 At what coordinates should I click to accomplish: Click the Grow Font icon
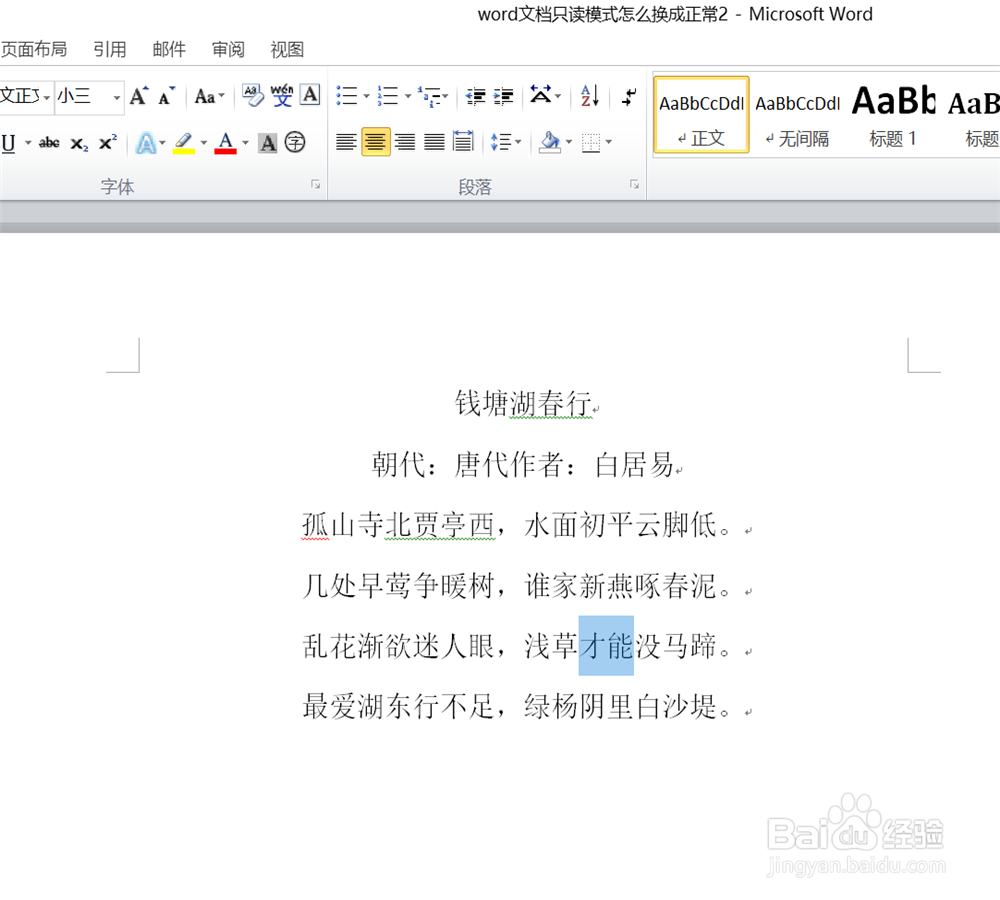tap(136, 95)
